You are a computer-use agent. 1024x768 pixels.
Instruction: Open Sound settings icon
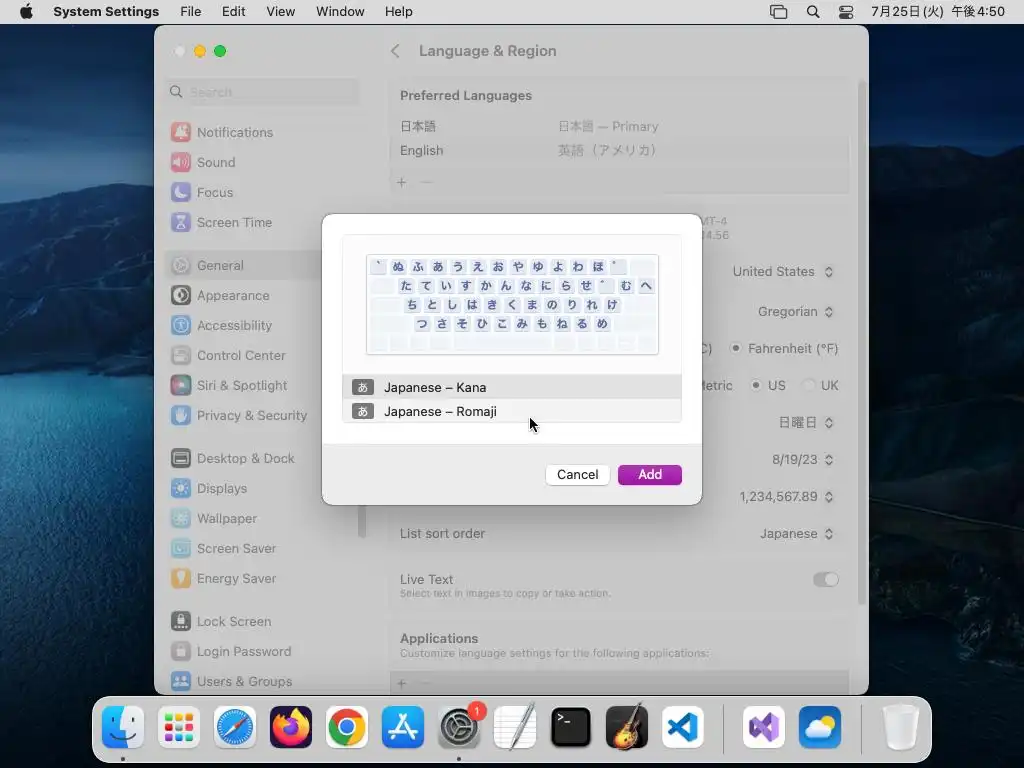[x=181, y=163]
